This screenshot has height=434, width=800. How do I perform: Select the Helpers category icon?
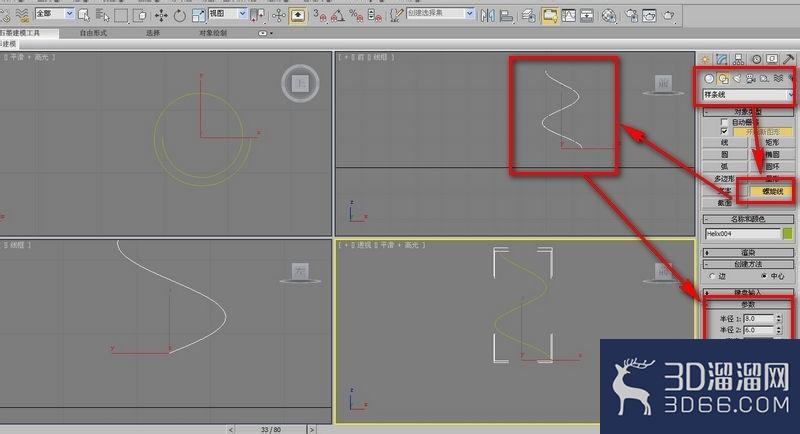tap(764, 79)
